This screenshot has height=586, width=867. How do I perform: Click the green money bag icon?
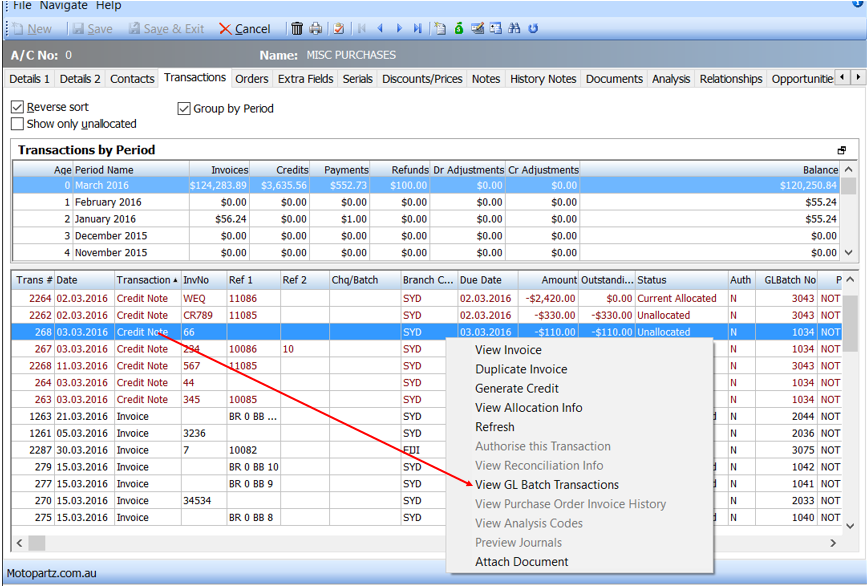pyautogui.click(x=458, y=28)
